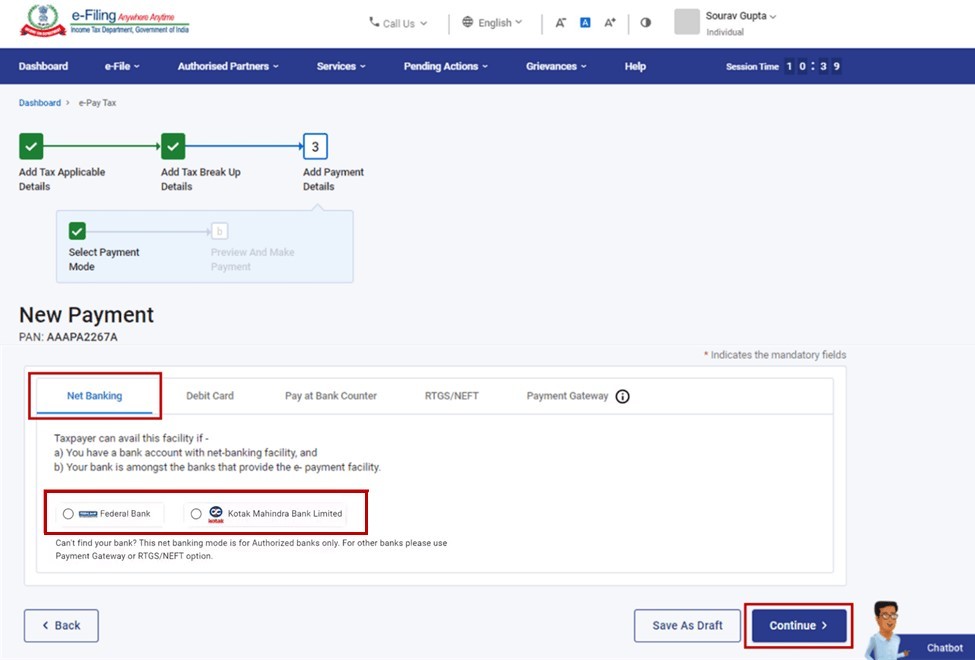975x660 pixels.
Task: Switch to the Debit Card tab
Action: pyautogui.click(x=210, y=396)
